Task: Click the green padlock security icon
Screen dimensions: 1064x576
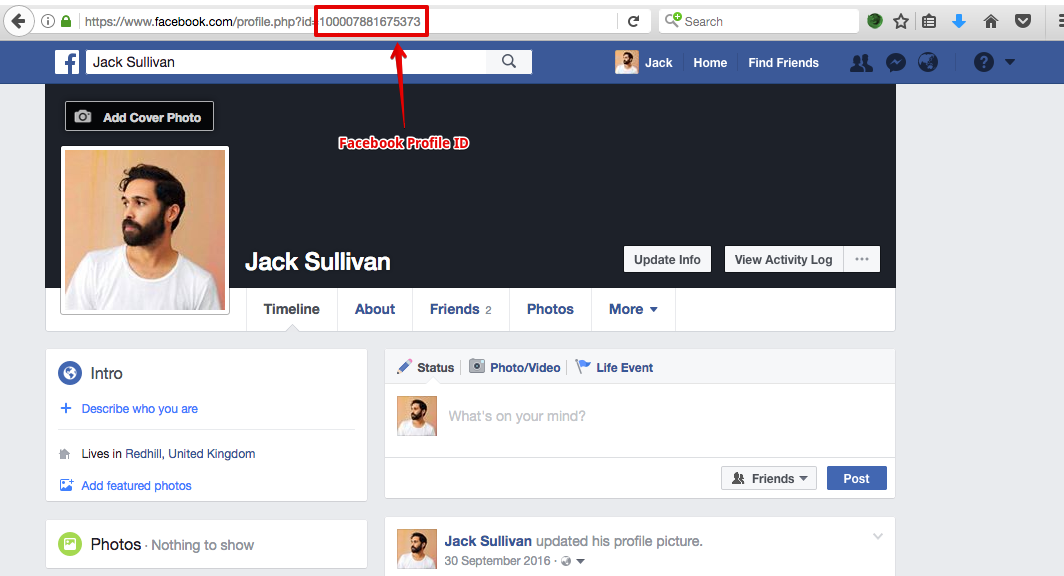Action: (x=66, y=21)
